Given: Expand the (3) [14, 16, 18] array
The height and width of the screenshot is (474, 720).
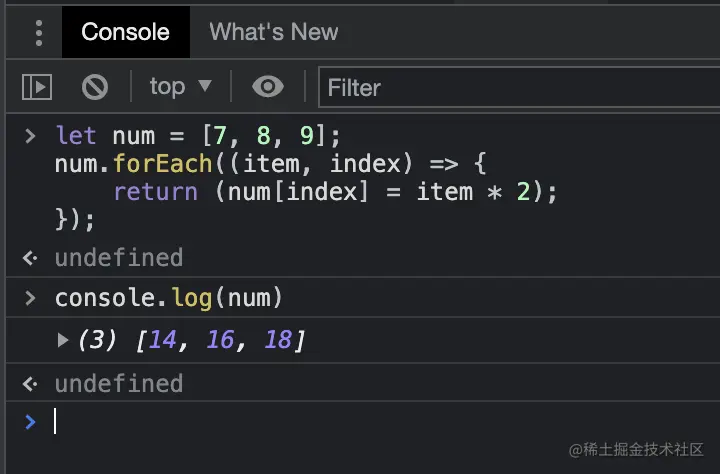Looking at the screenshot, I should click(x=64, y=341).
